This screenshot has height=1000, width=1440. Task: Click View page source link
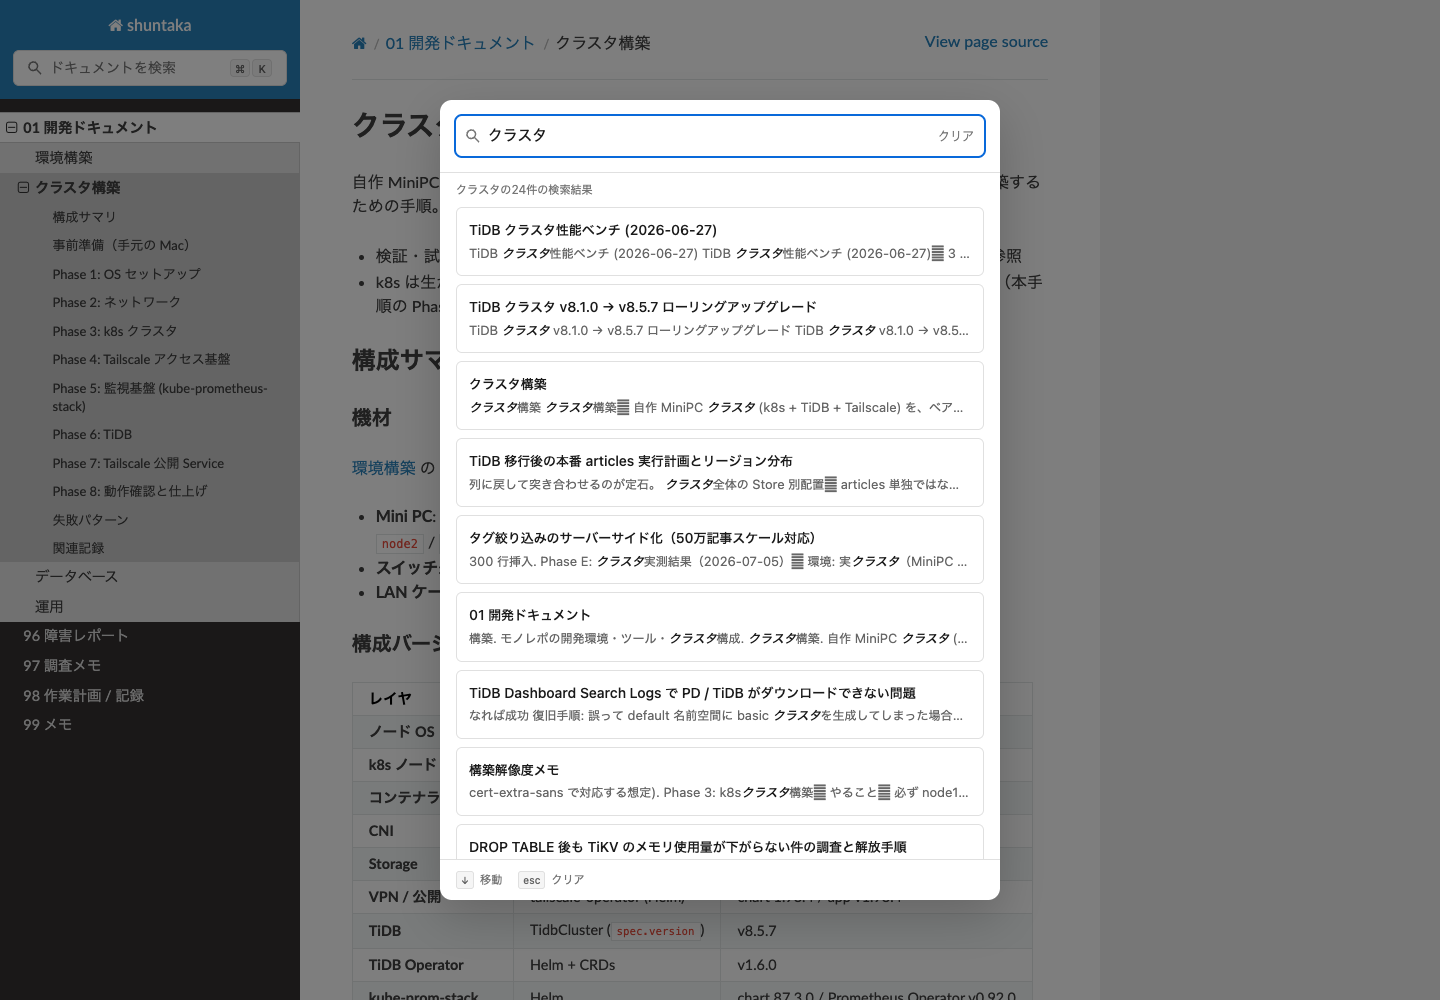click(986, 42)
